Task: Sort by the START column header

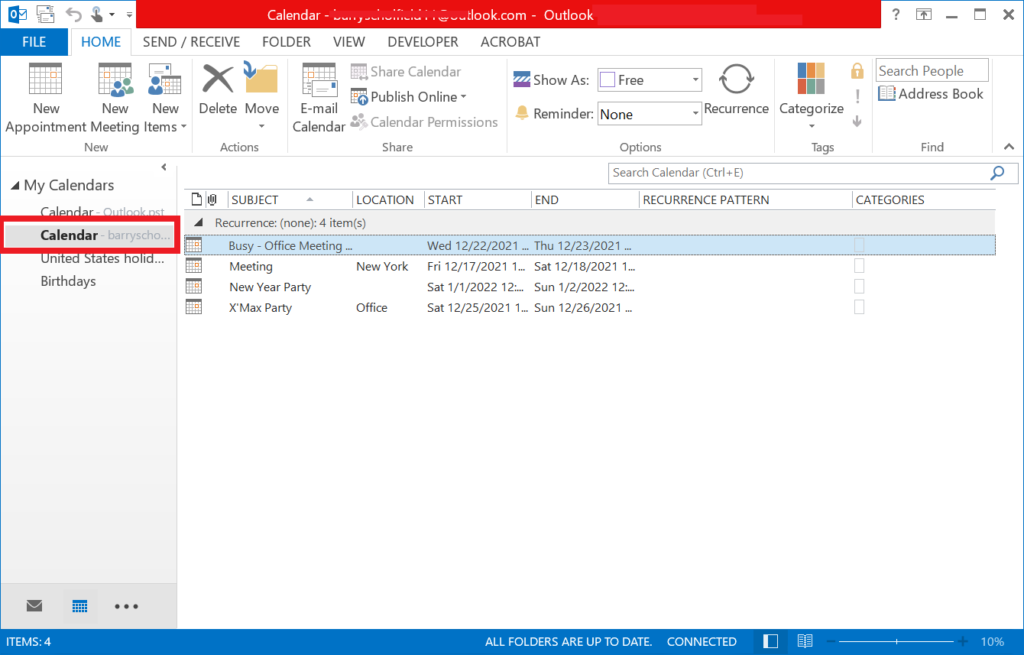Action: tap(477, 200)
